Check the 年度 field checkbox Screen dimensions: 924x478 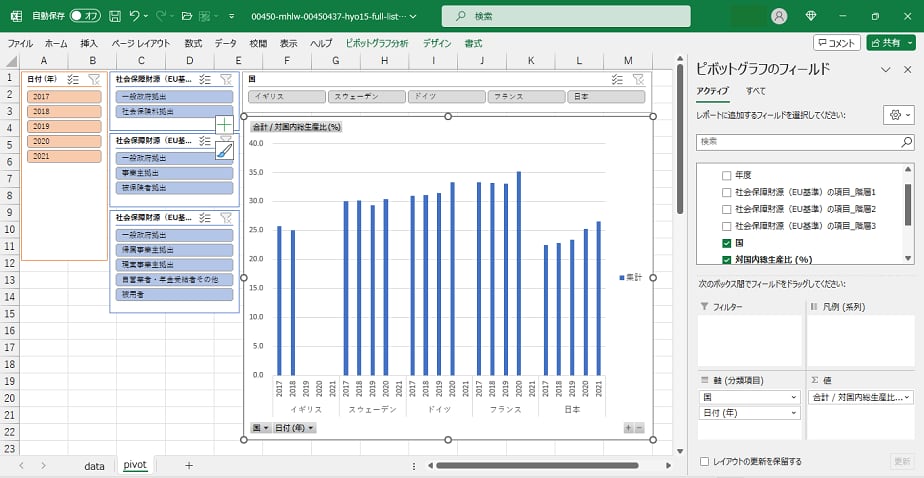click(727, 175)
